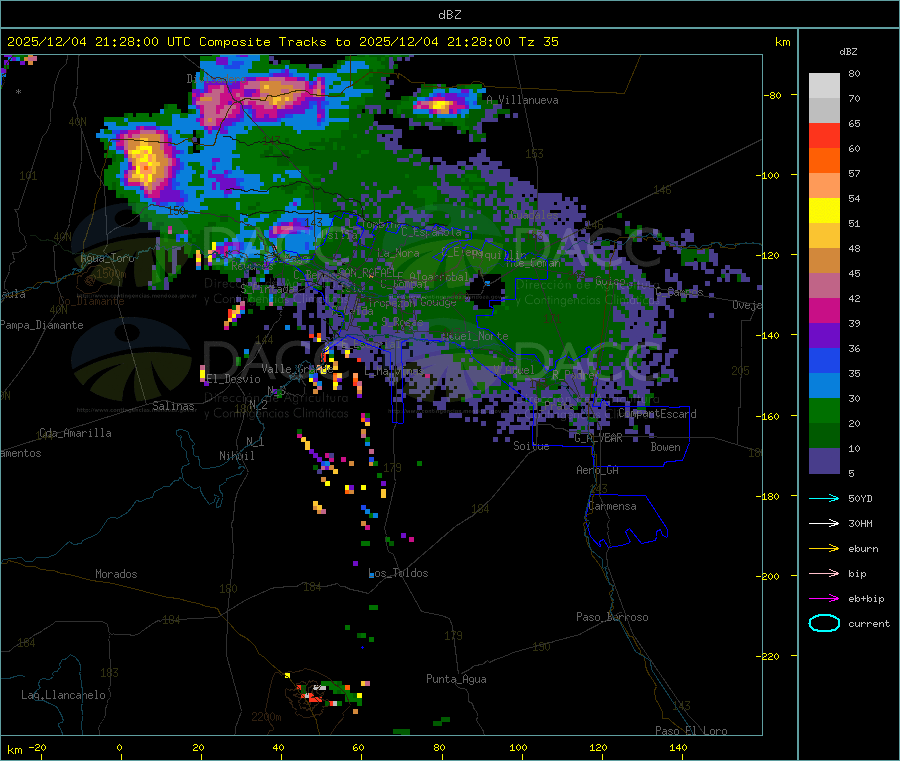Click the 'Cda_Amarilla' map label

pyautogui.click(x=75, y=433)
